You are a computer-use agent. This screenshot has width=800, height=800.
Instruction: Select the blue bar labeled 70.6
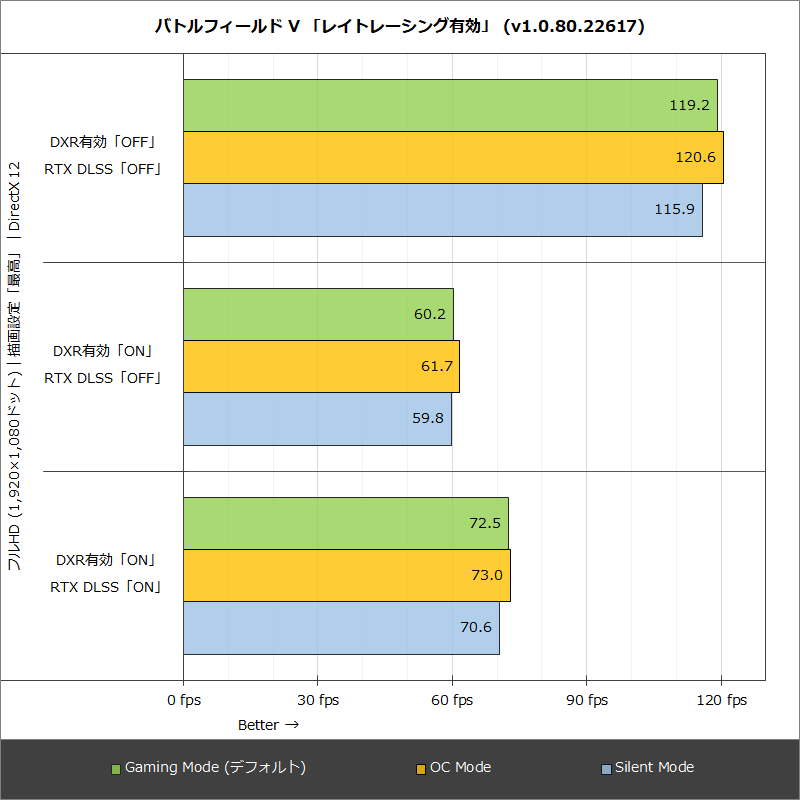[x=340, y=629]
